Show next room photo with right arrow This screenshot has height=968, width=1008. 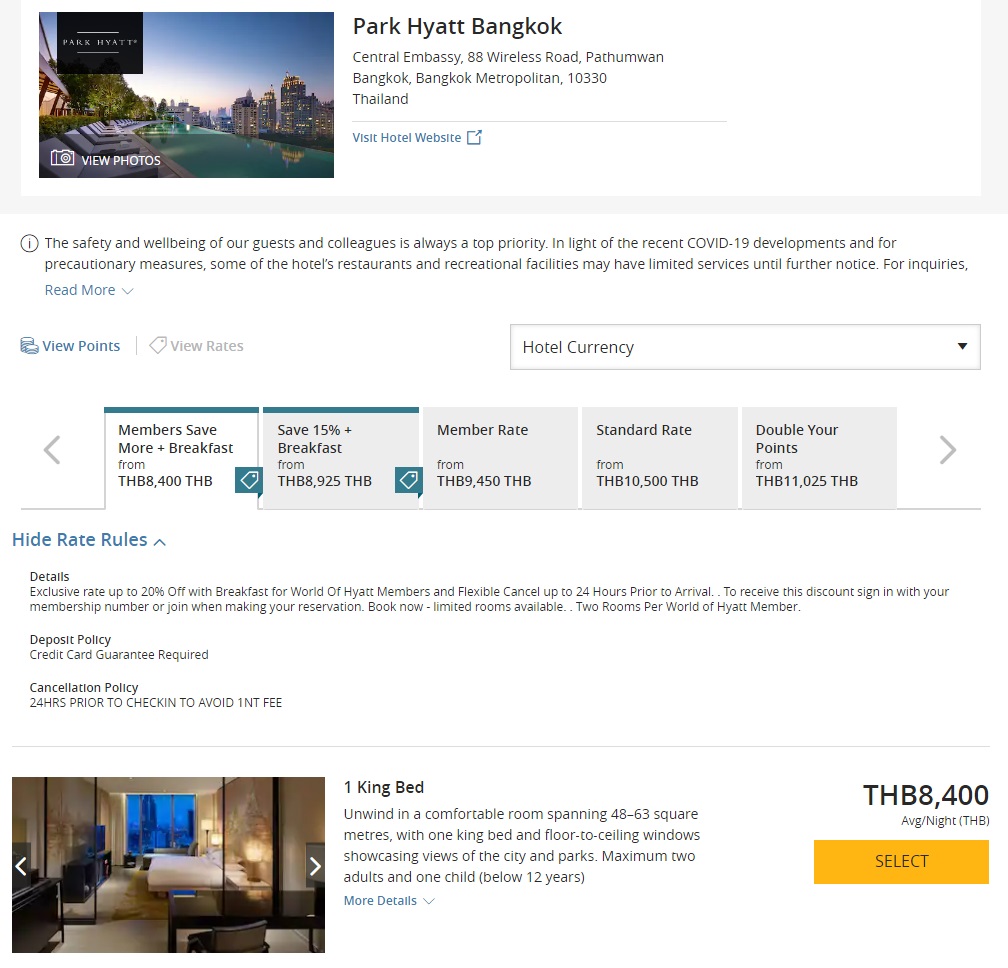point(315,866)
